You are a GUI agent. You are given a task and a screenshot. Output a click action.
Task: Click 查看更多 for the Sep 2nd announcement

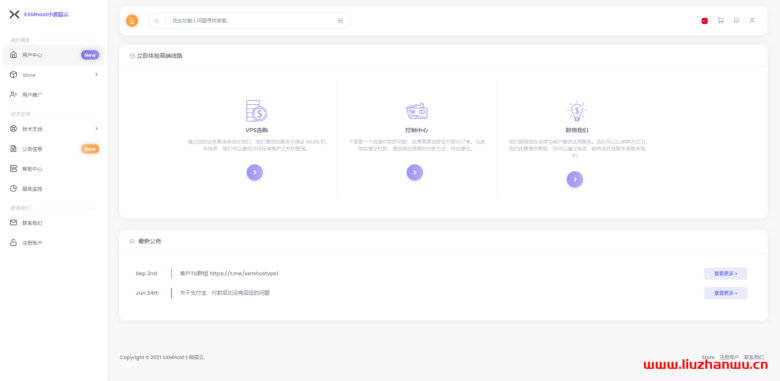click(725, 274)
